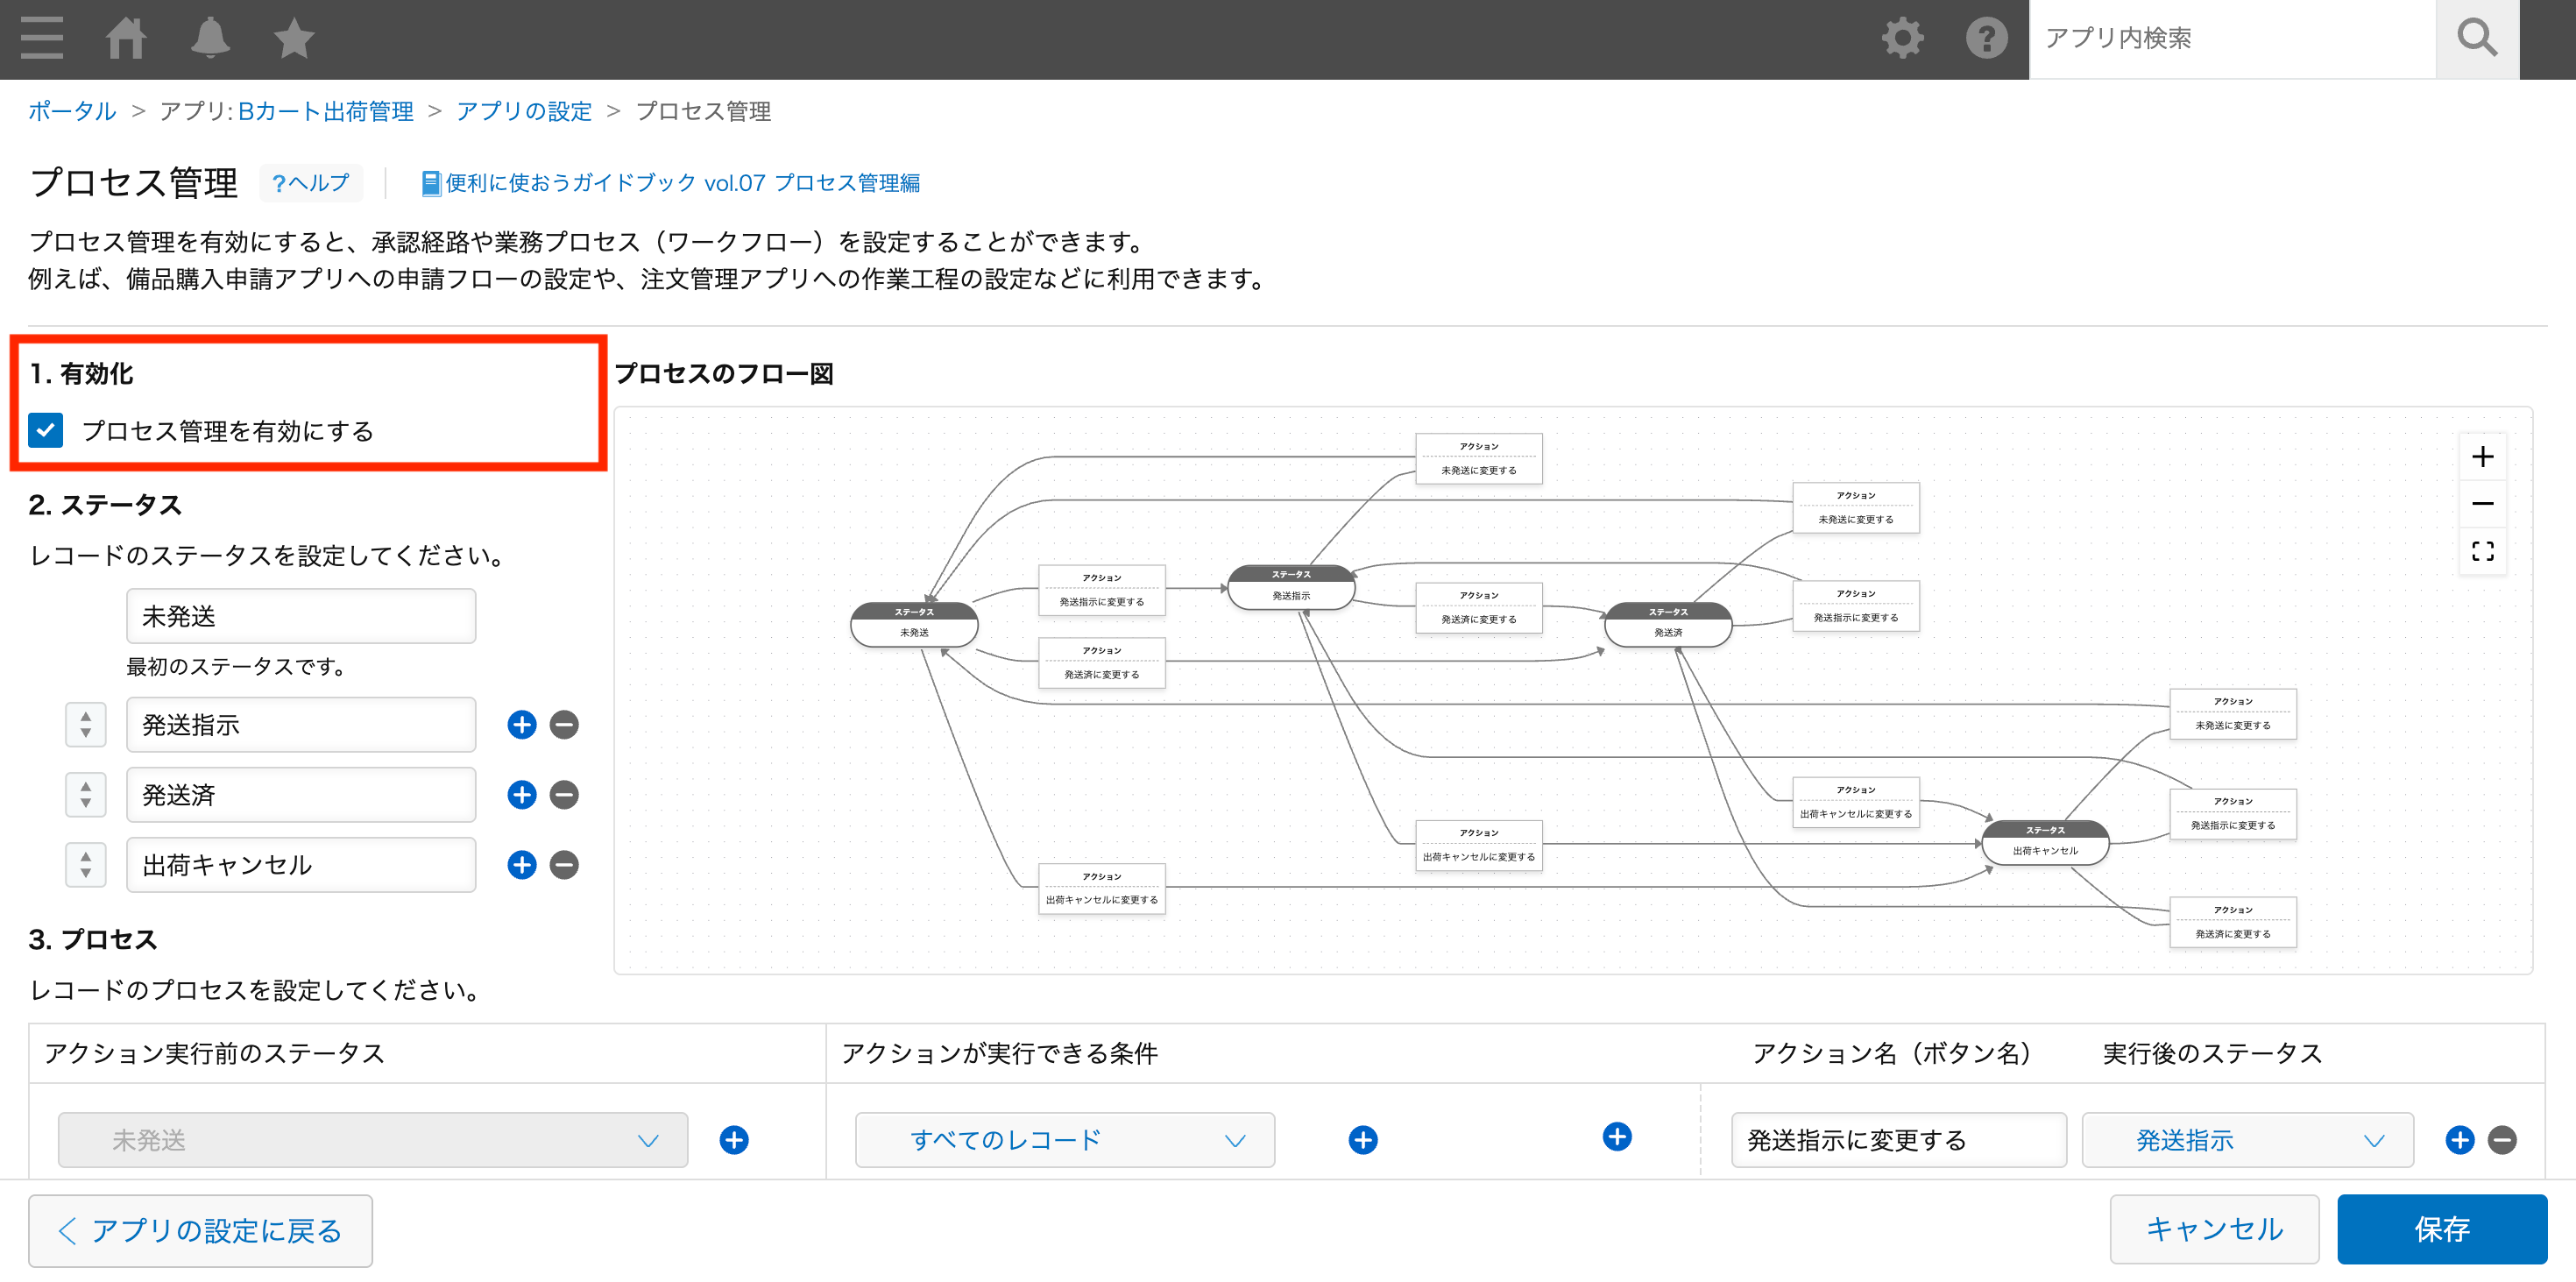Click the 保存 button
Viewport: 2576px width, 1282px height.
tap(2443, 1229)
